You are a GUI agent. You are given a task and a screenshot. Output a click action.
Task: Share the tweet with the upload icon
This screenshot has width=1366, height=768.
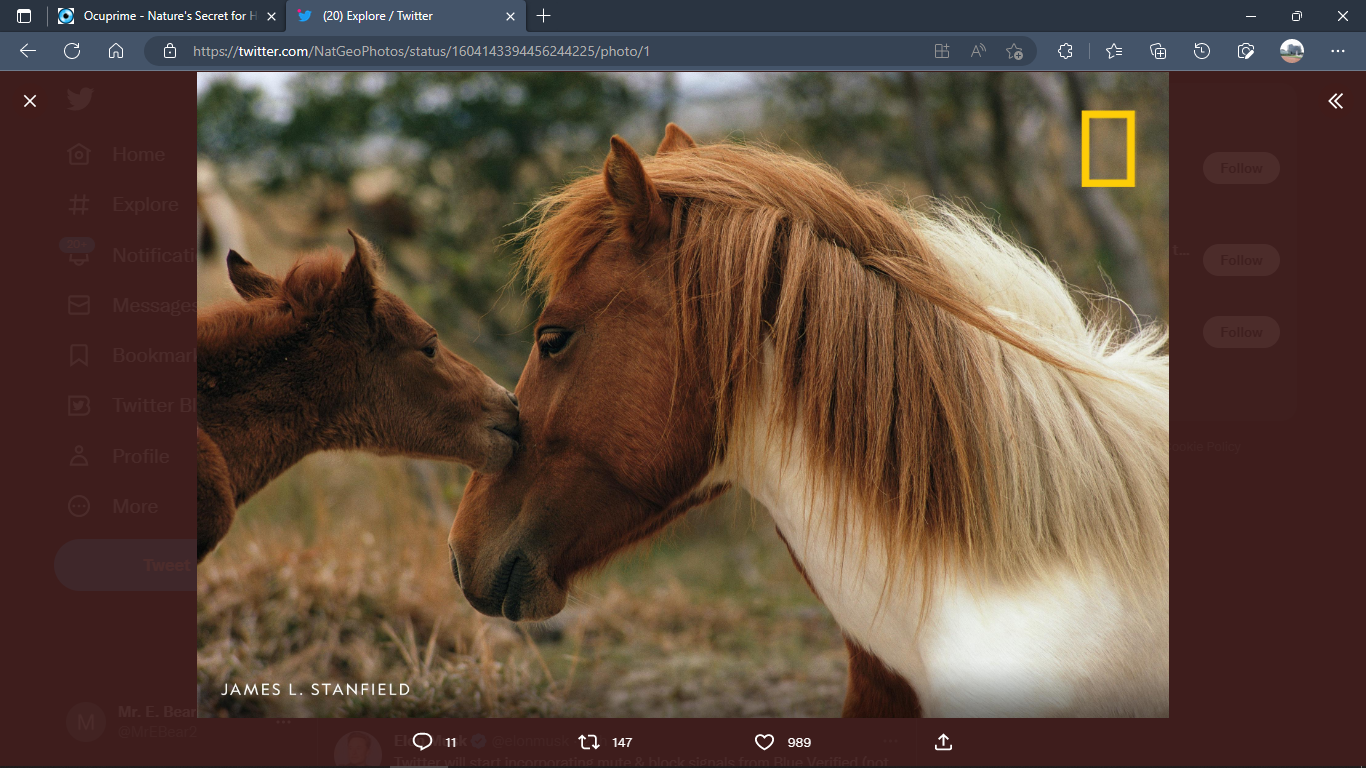[x=943, y=742]
